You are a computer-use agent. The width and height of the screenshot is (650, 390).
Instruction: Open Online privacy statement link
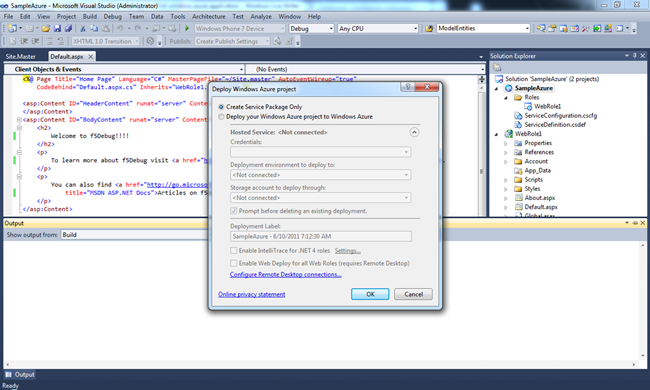252,295
